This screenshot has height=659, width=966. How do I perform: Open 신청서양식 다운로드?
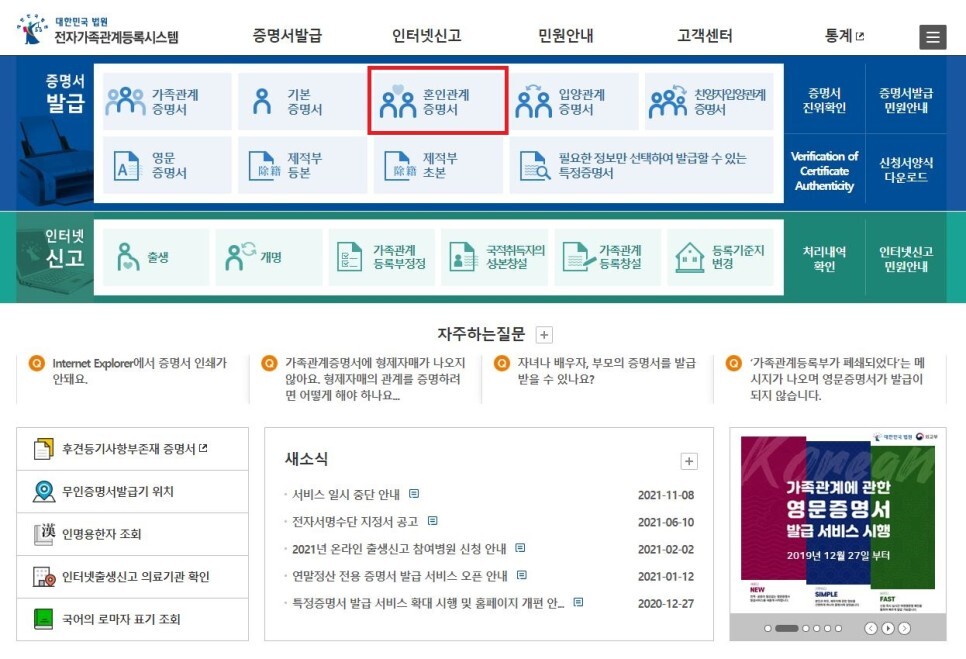[x=906, y=170]
